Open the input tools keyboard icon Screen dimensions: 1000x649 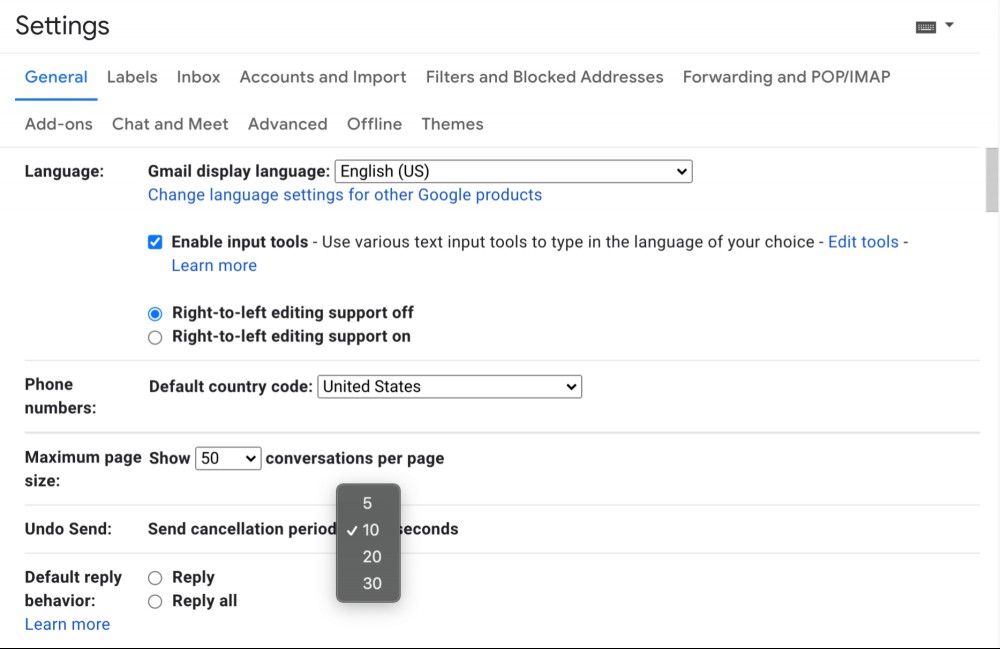click(925, 27)
